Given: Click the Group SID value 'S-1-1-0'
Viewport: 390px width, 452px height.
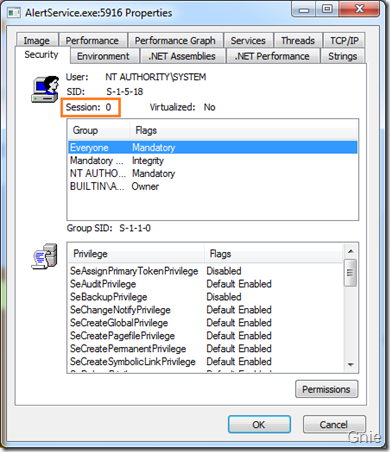Looking at the screenshot, I should (135, 228).
